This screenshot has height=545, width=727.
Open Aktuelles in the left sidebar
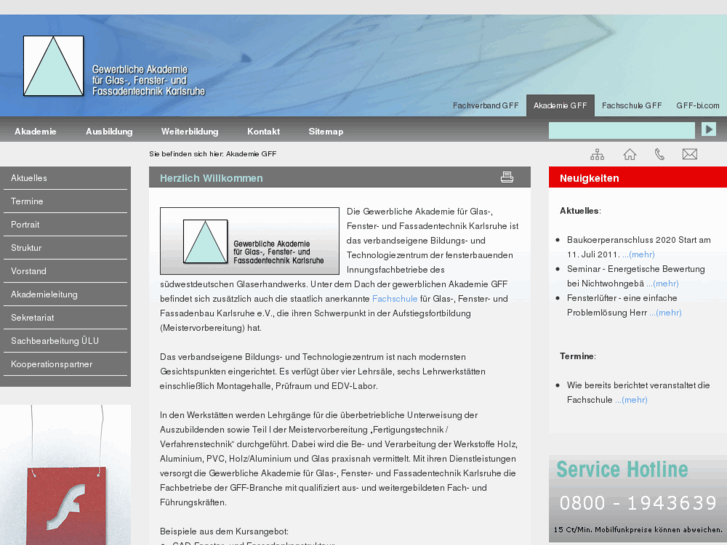click(x=65, y=178)
